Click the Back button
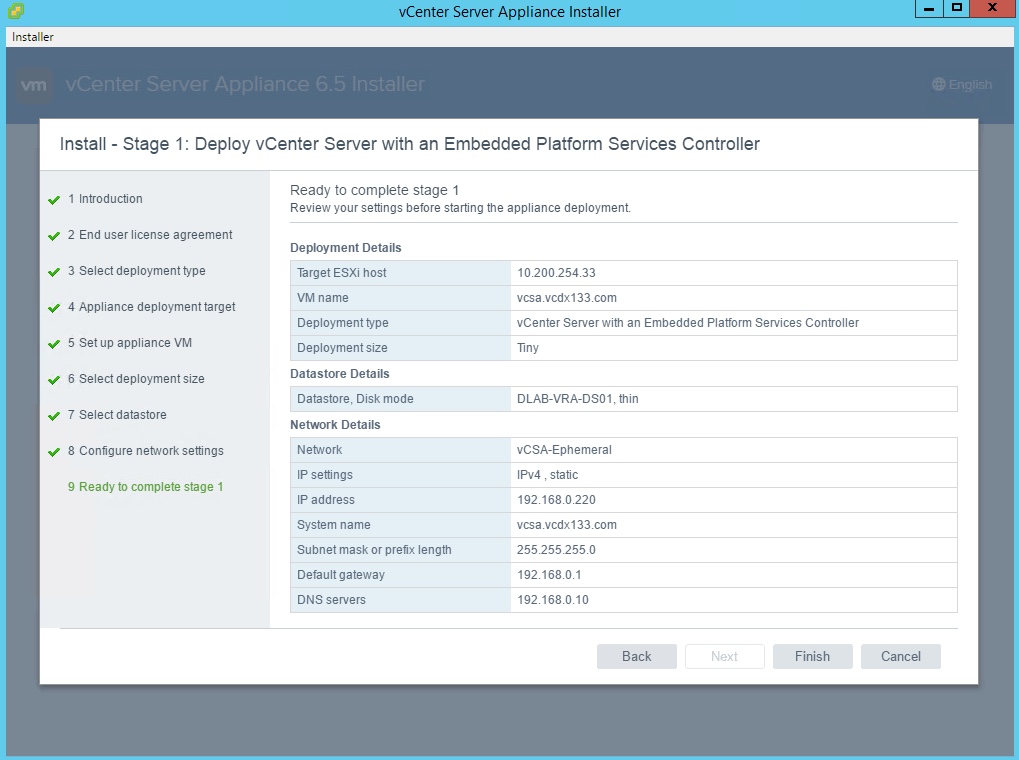The width and height of the screenshot is (1019, 760). tap(636, 656)
